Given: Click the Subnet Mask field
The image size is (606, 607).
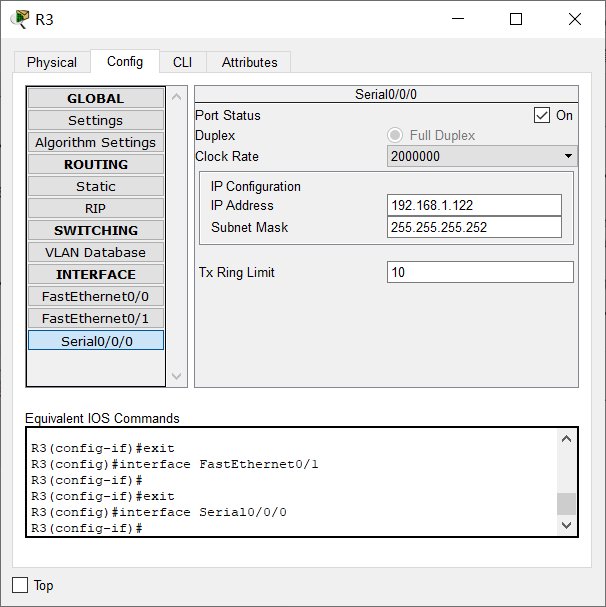Looking at the screenshot, I should [x=474, y=227].
